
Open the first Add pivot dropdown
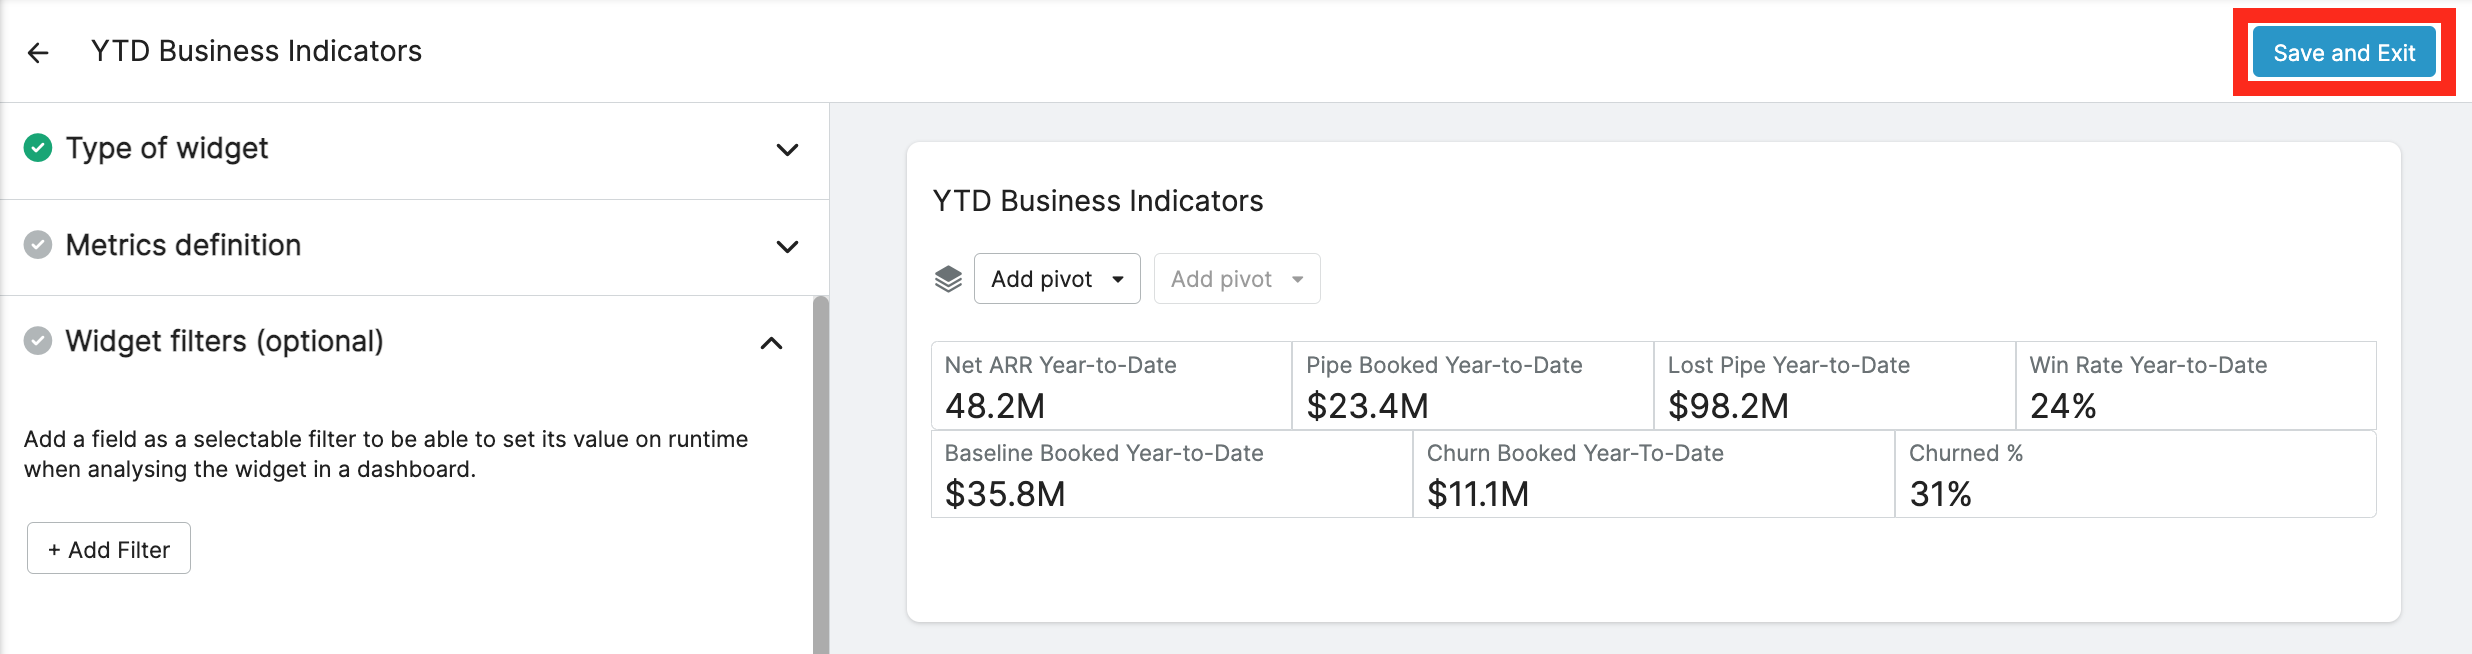point(1057,279)
